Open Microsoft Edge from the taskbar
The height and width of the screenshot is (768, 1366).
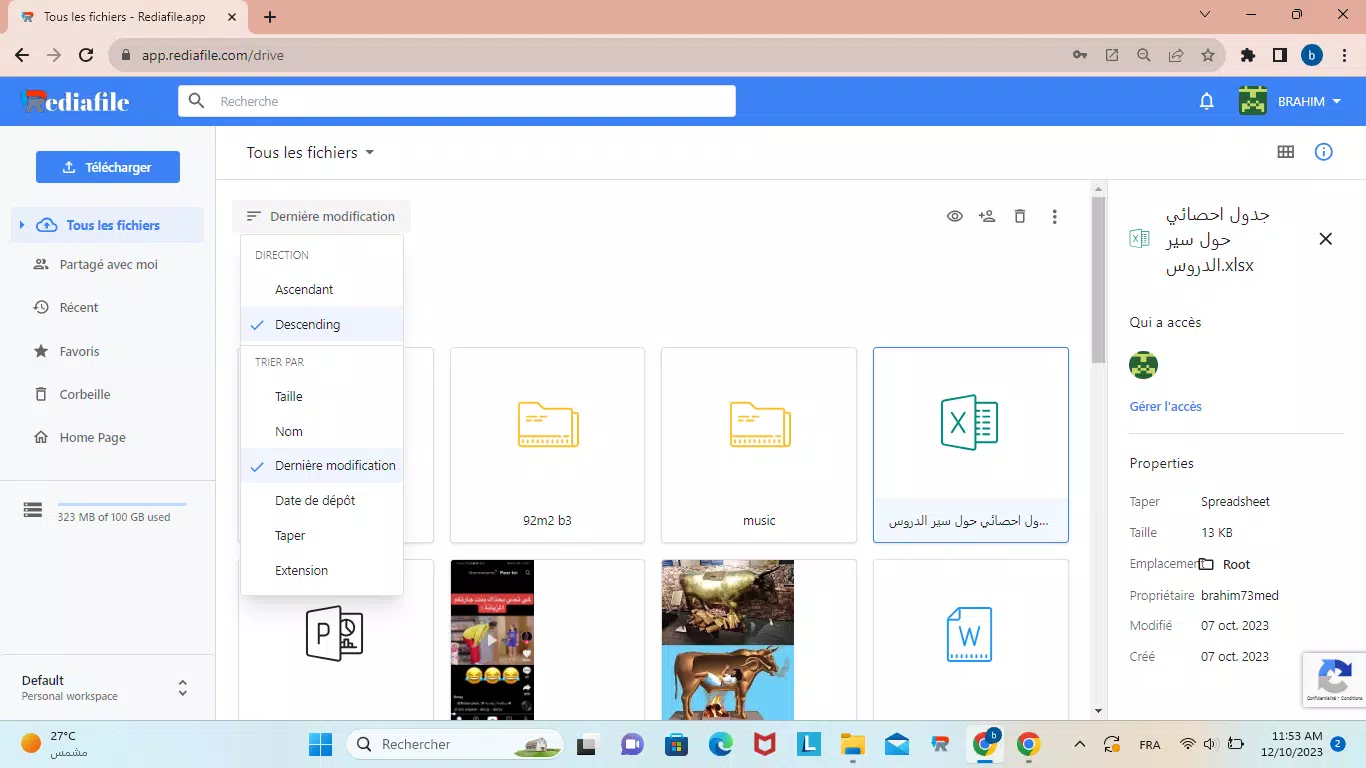720,744
